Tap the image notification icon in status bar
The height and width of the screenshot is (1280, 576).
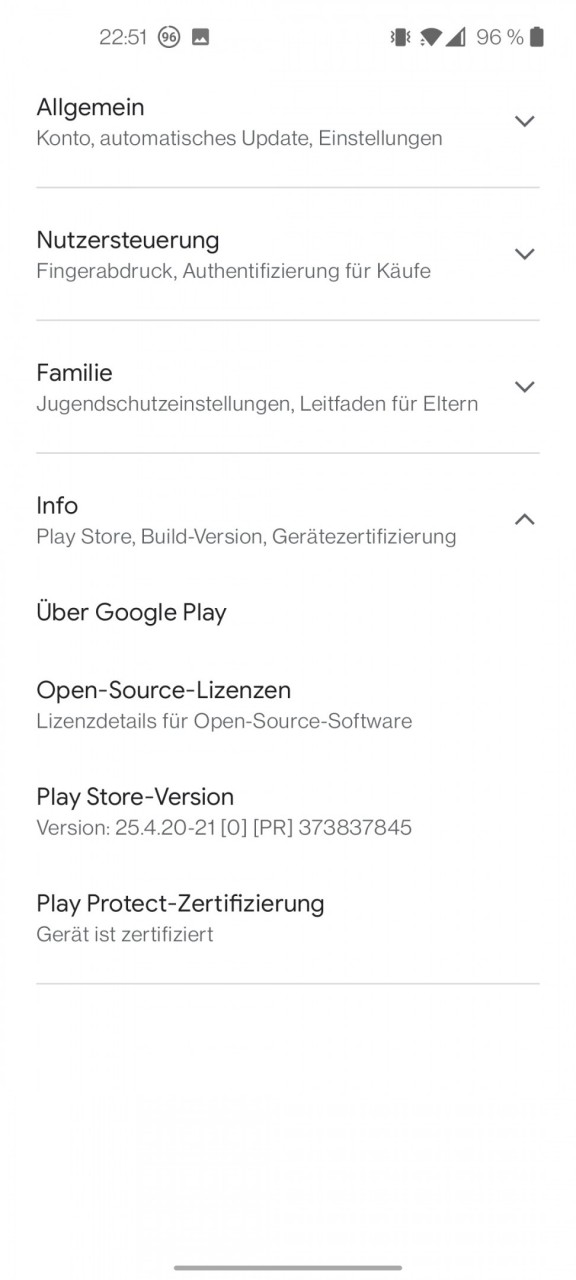[x=200, y=37]
